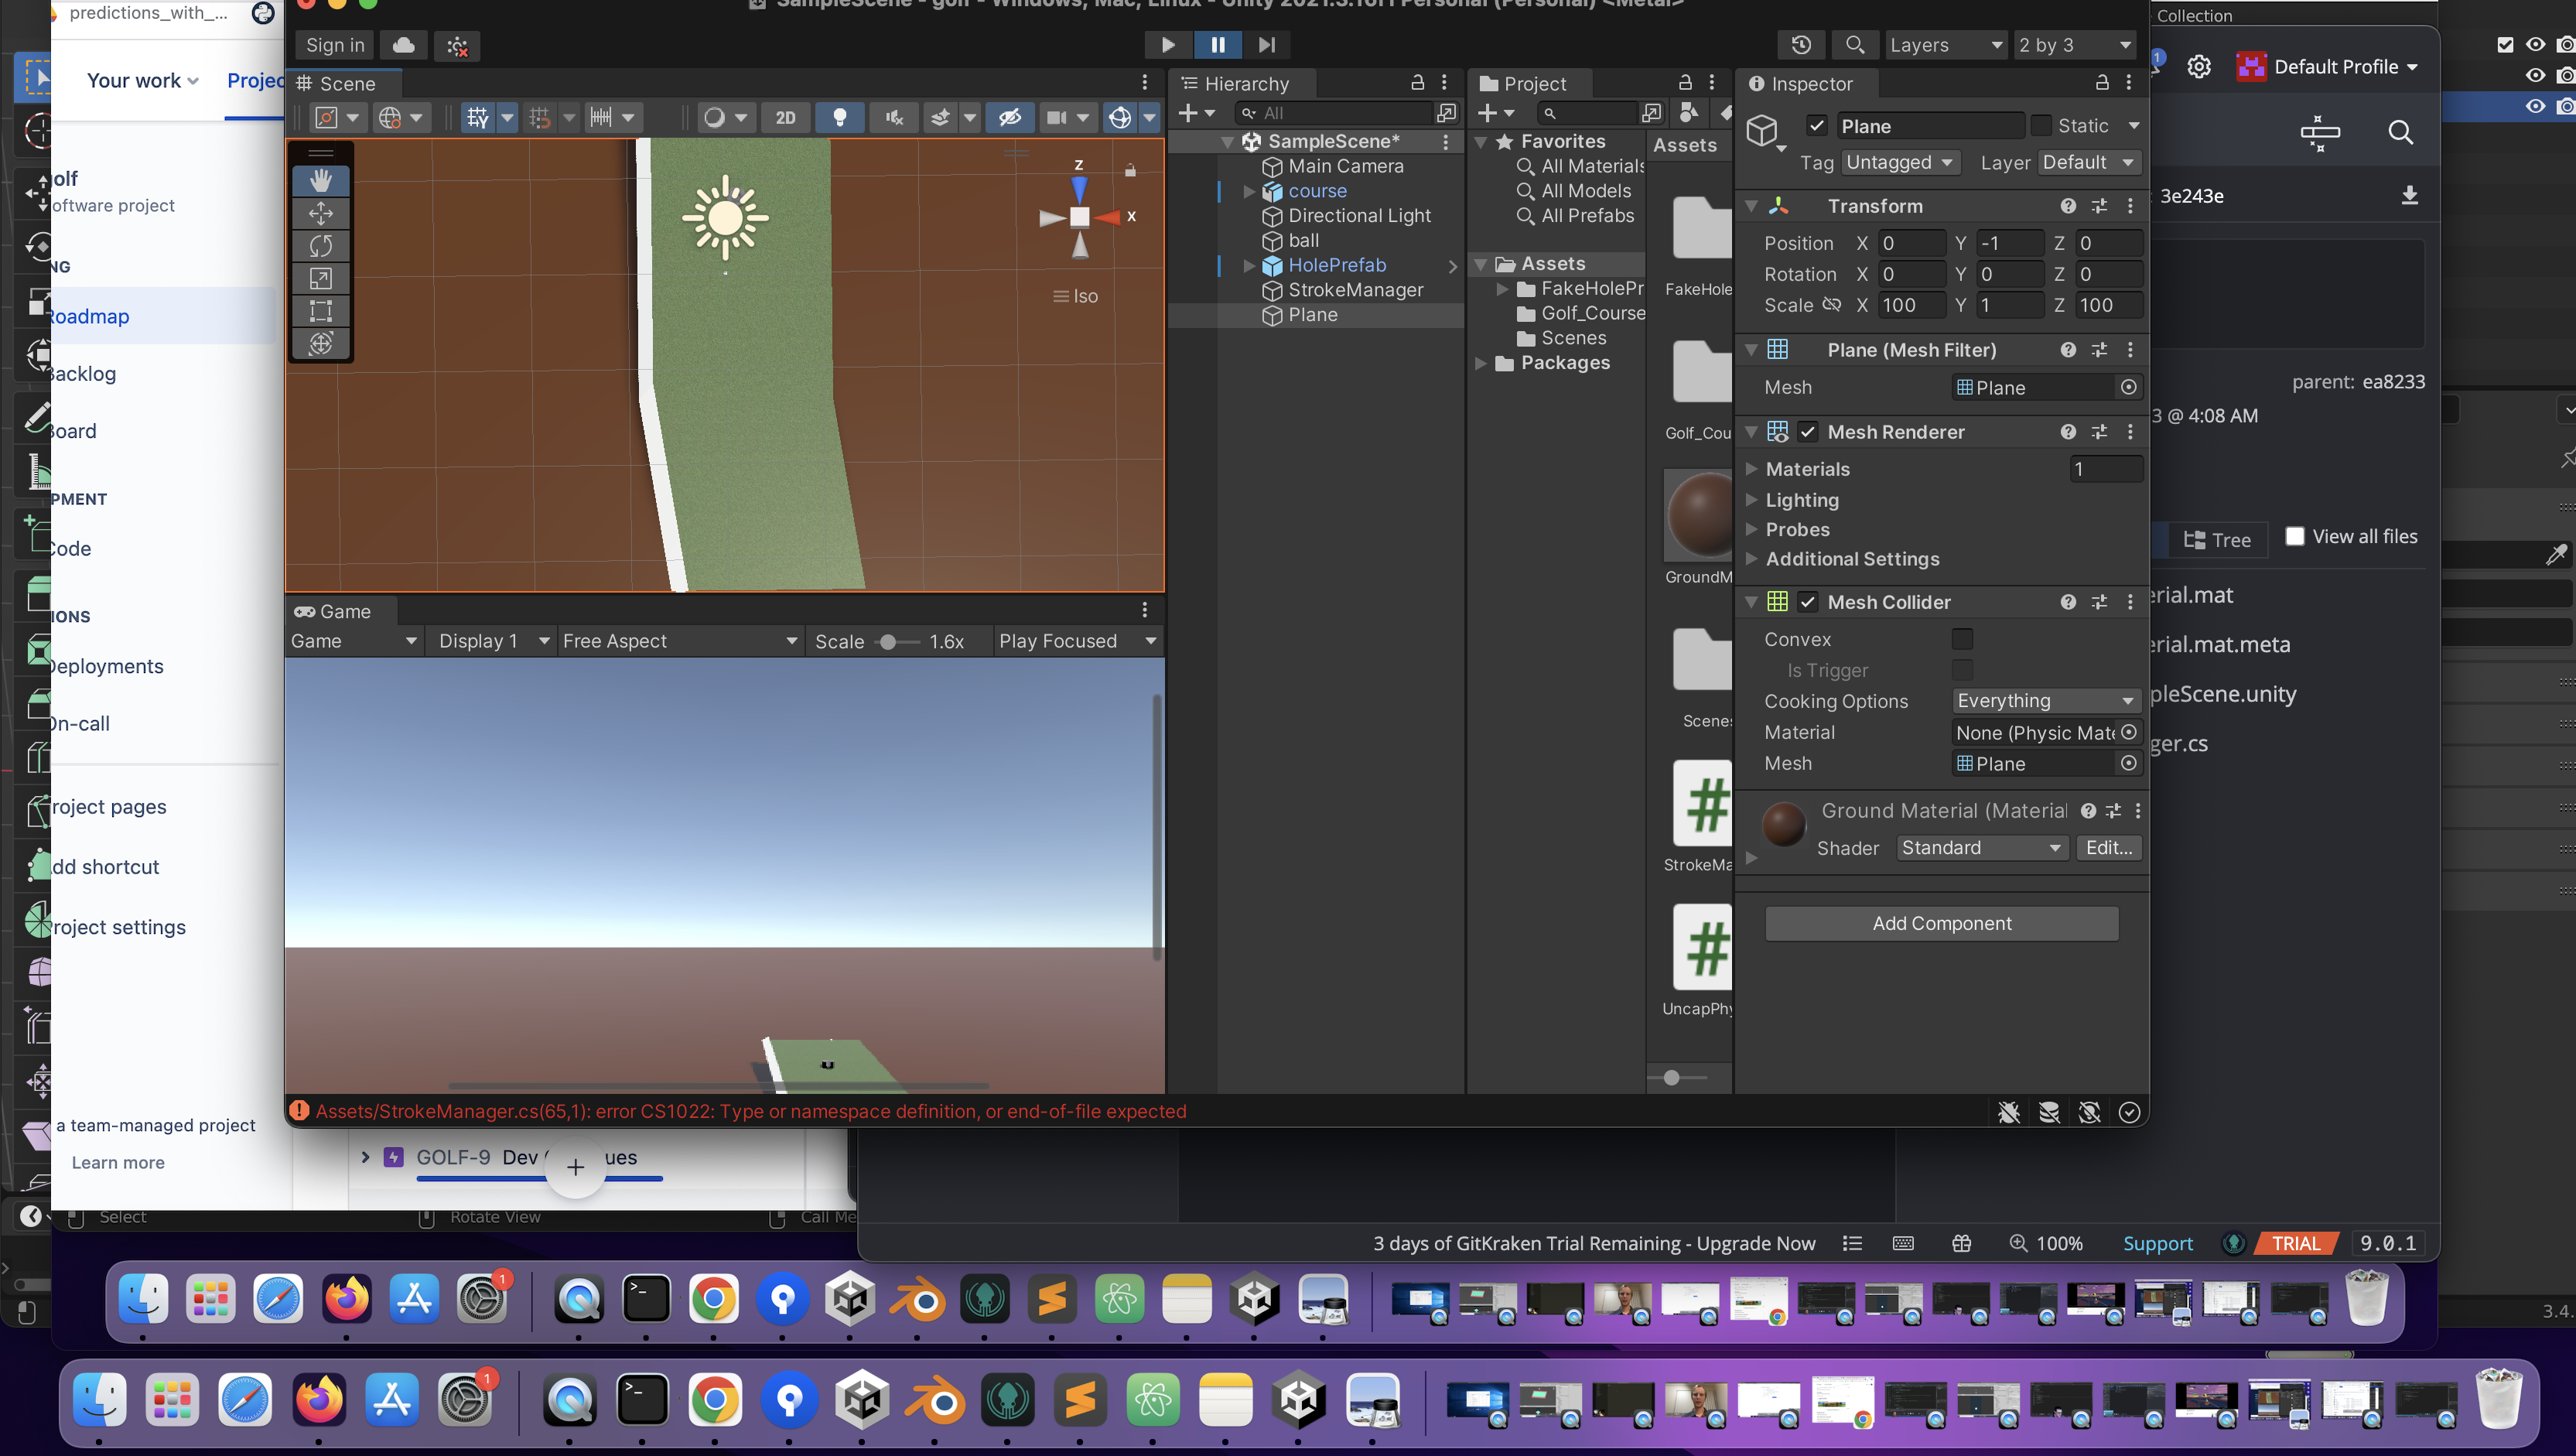
Task: Select the Rotate tool in Scene toolbar
Action: click(320, 246)
